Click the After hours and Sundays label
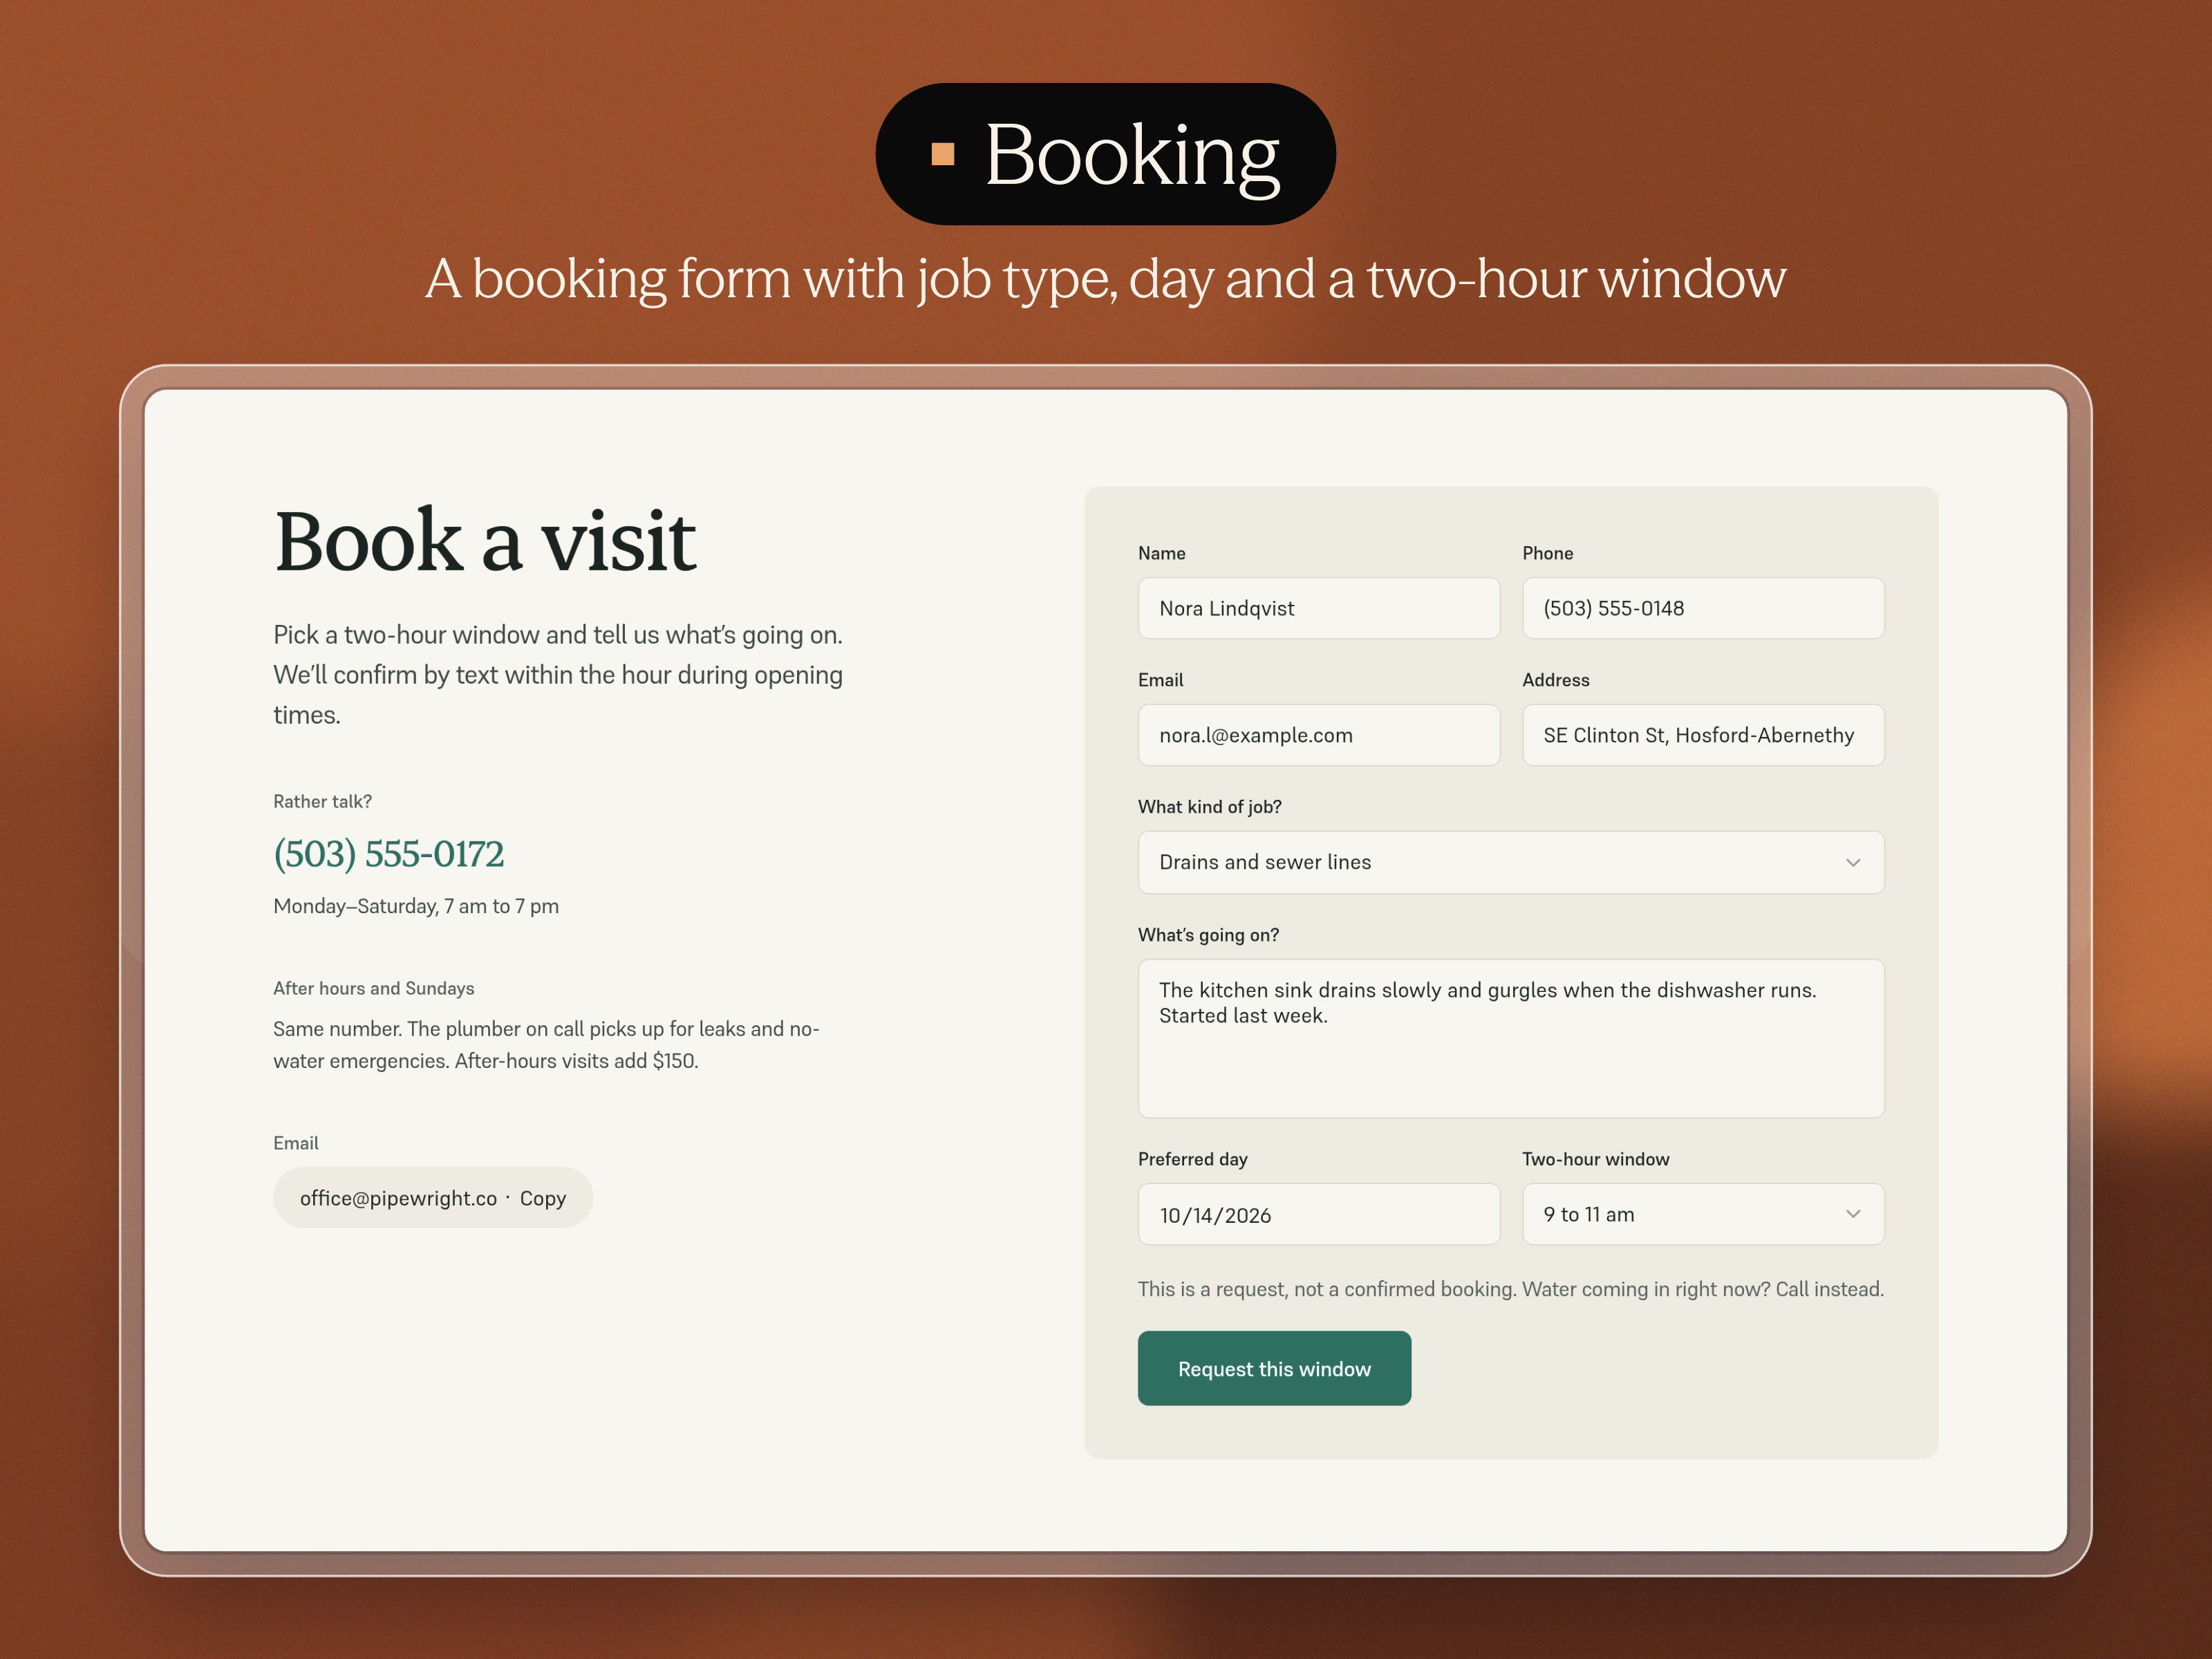 [374, 988]
